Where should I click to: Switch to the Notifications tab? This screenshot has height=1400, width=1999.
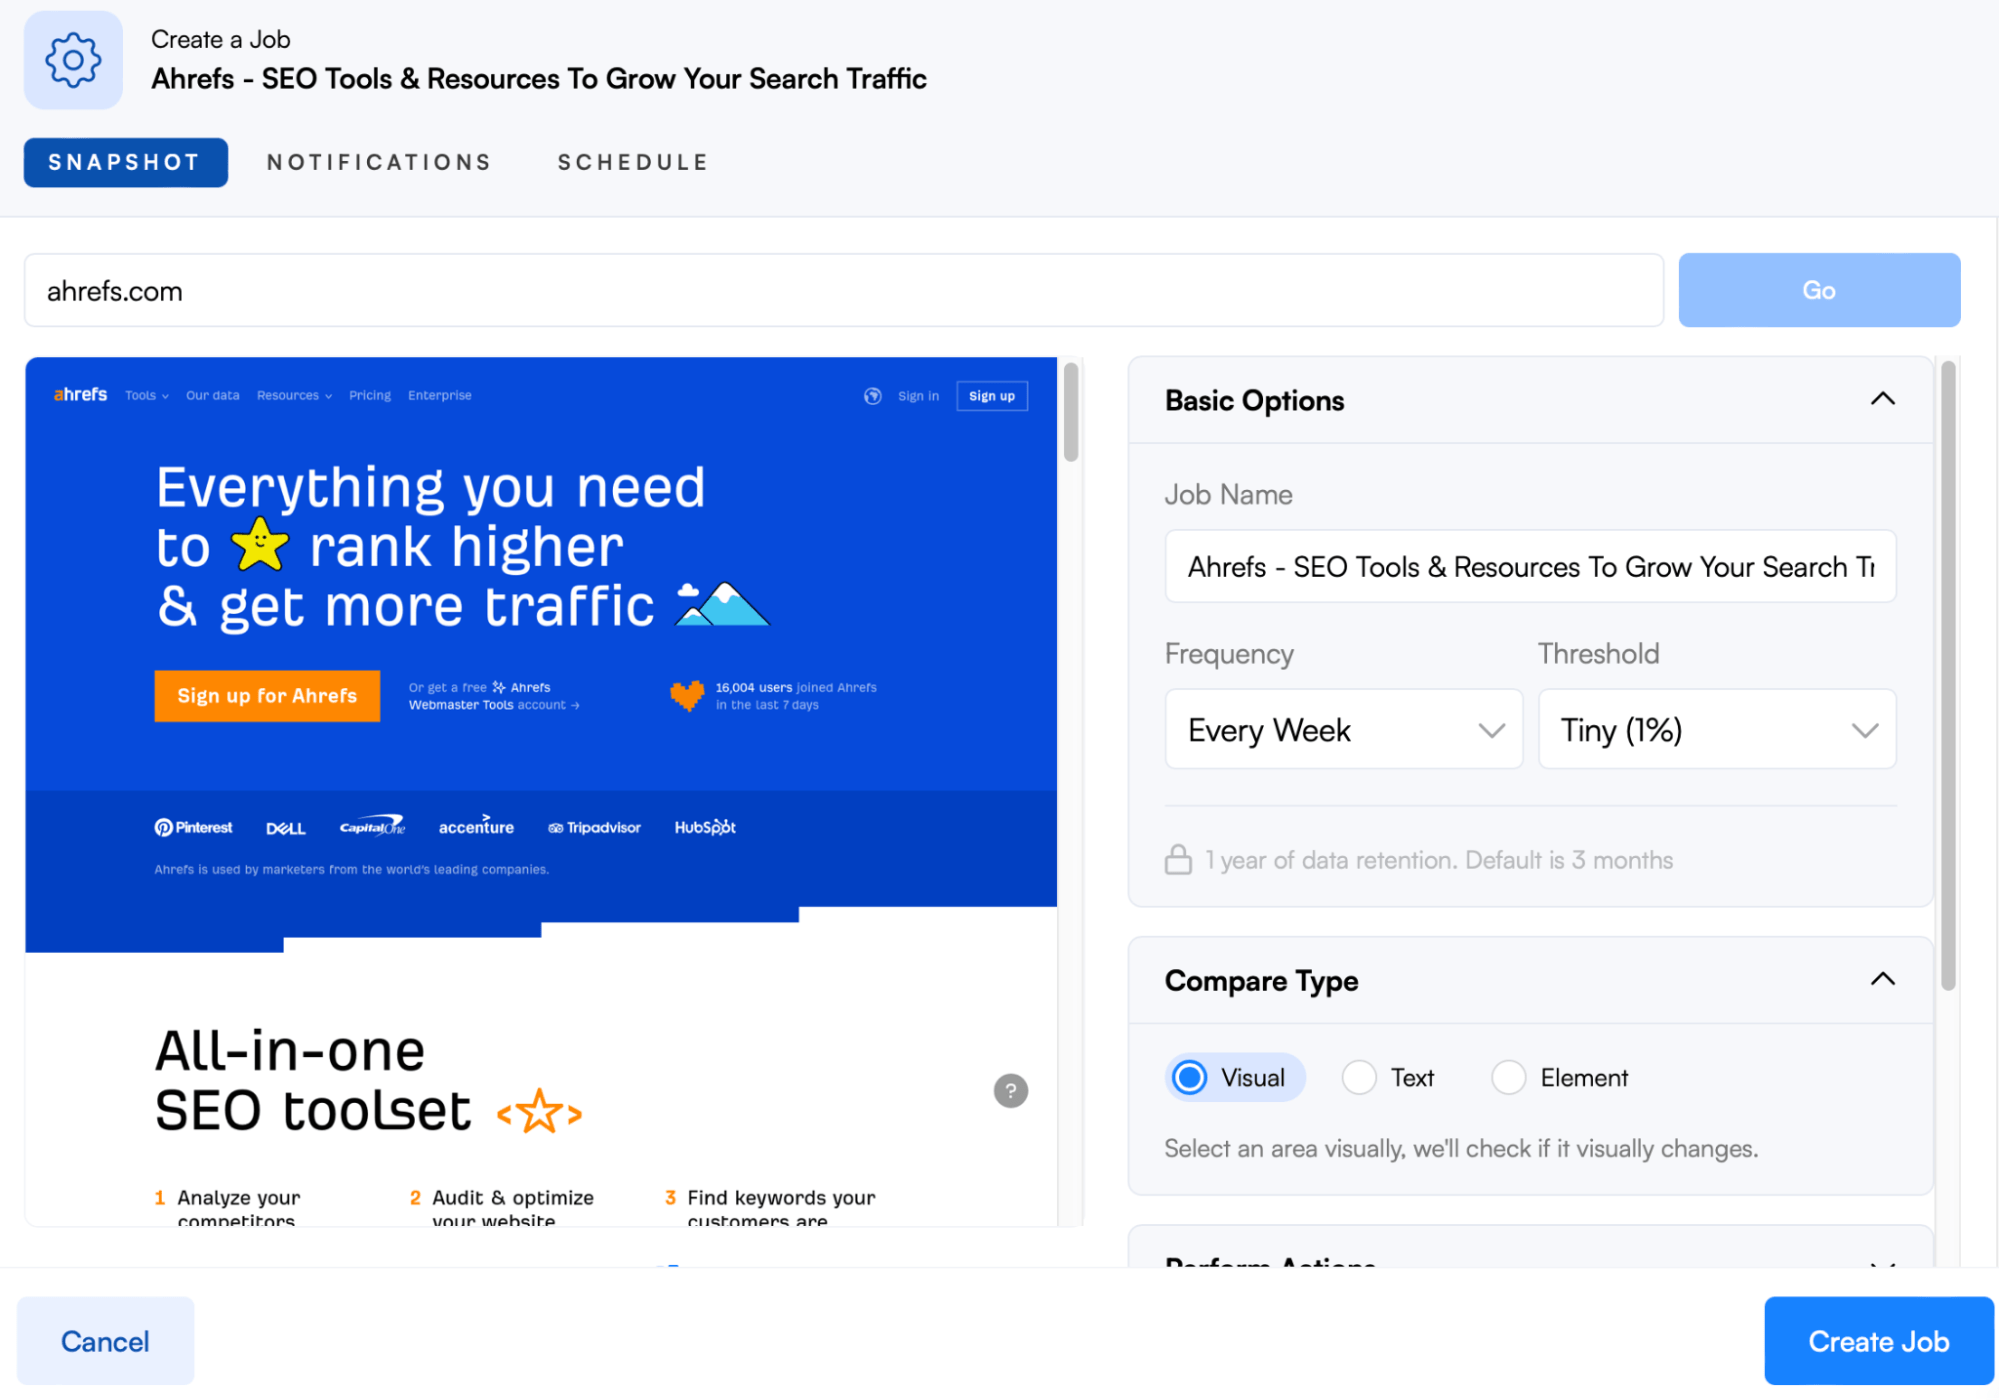pos(379,162)
